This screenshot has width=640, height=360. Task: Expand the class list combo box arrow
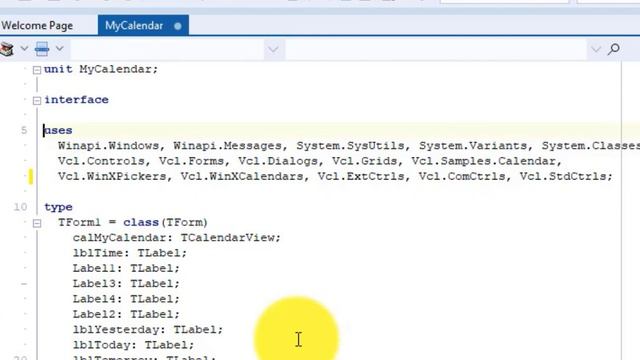273,50
